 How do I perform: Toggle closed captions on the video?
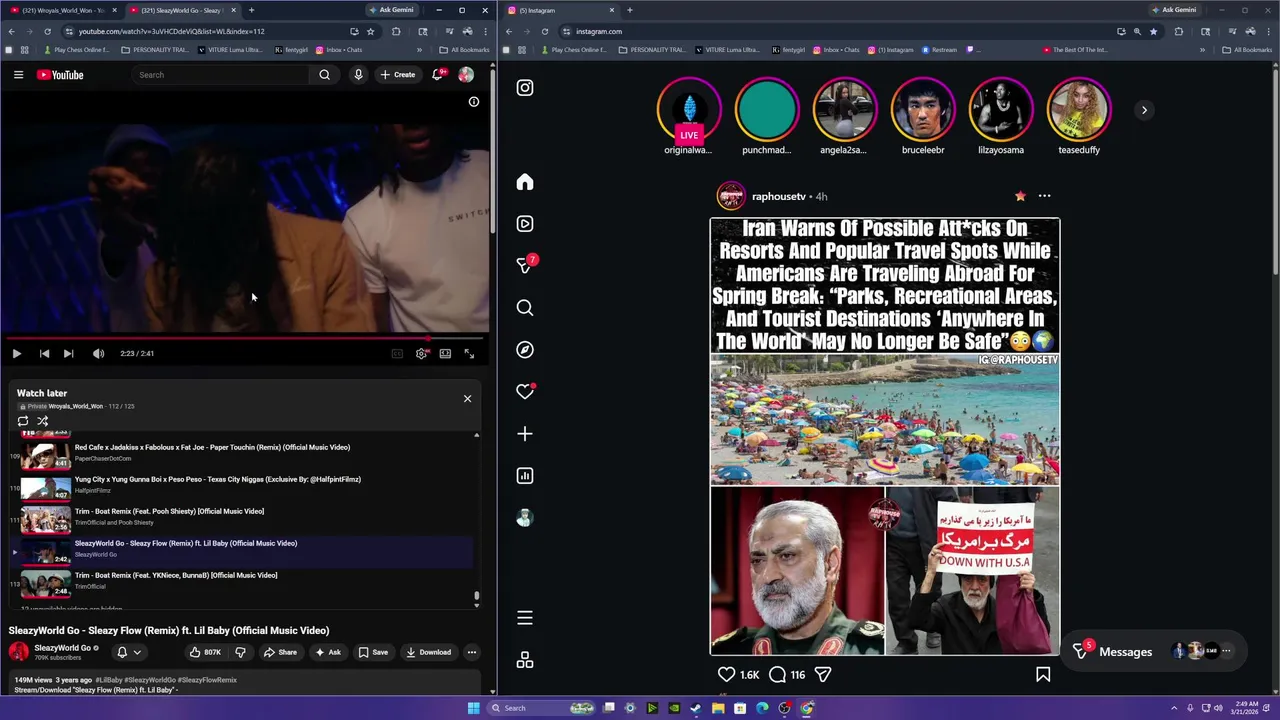tap(397, 353)
